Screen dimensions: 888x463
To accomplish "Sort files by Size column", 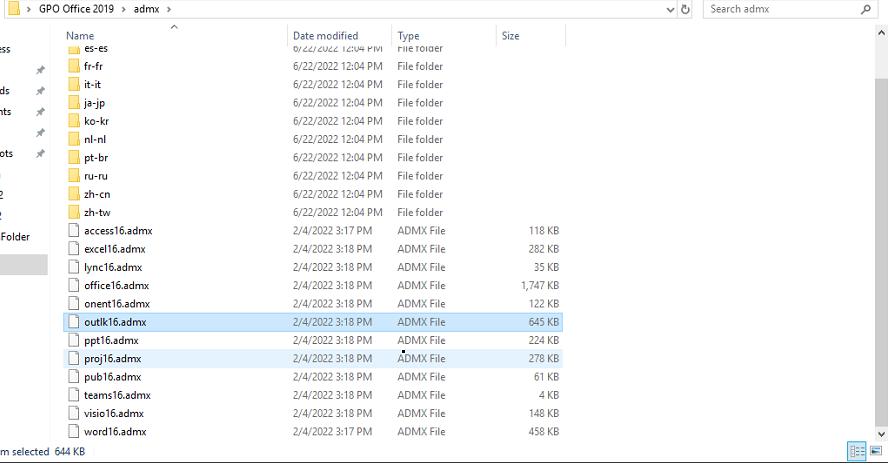I will click(x=510, y=36).
